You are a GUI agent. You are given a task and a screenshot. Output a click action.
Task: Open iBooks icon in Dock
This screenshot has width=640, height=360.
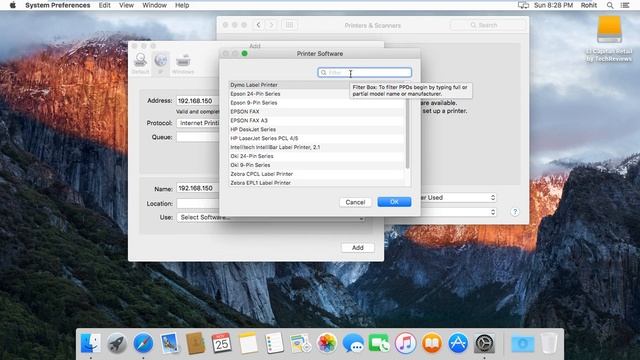tap(432, 343)
